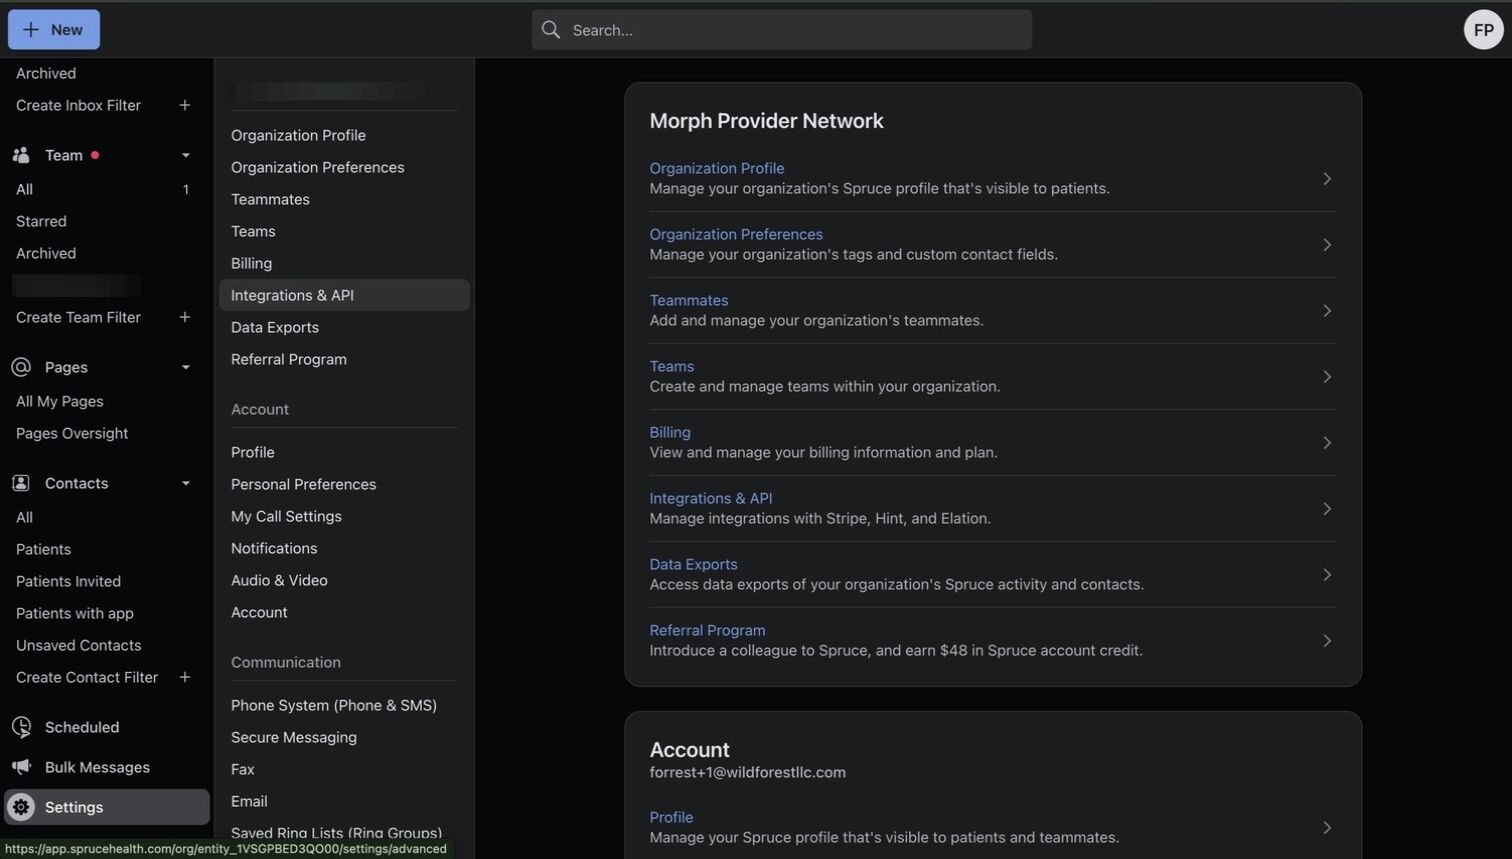Open Account item in settings sidebar

coord(259,612)
